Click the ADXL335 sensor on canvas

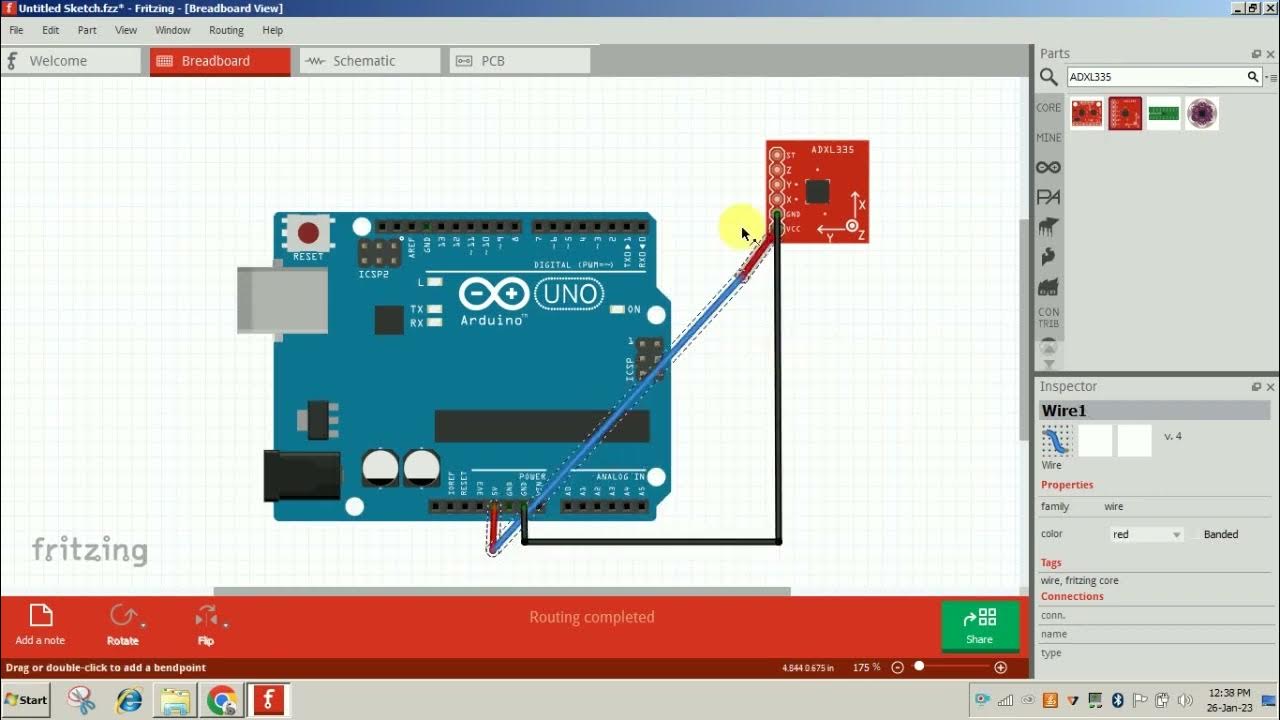pos(817,192)
